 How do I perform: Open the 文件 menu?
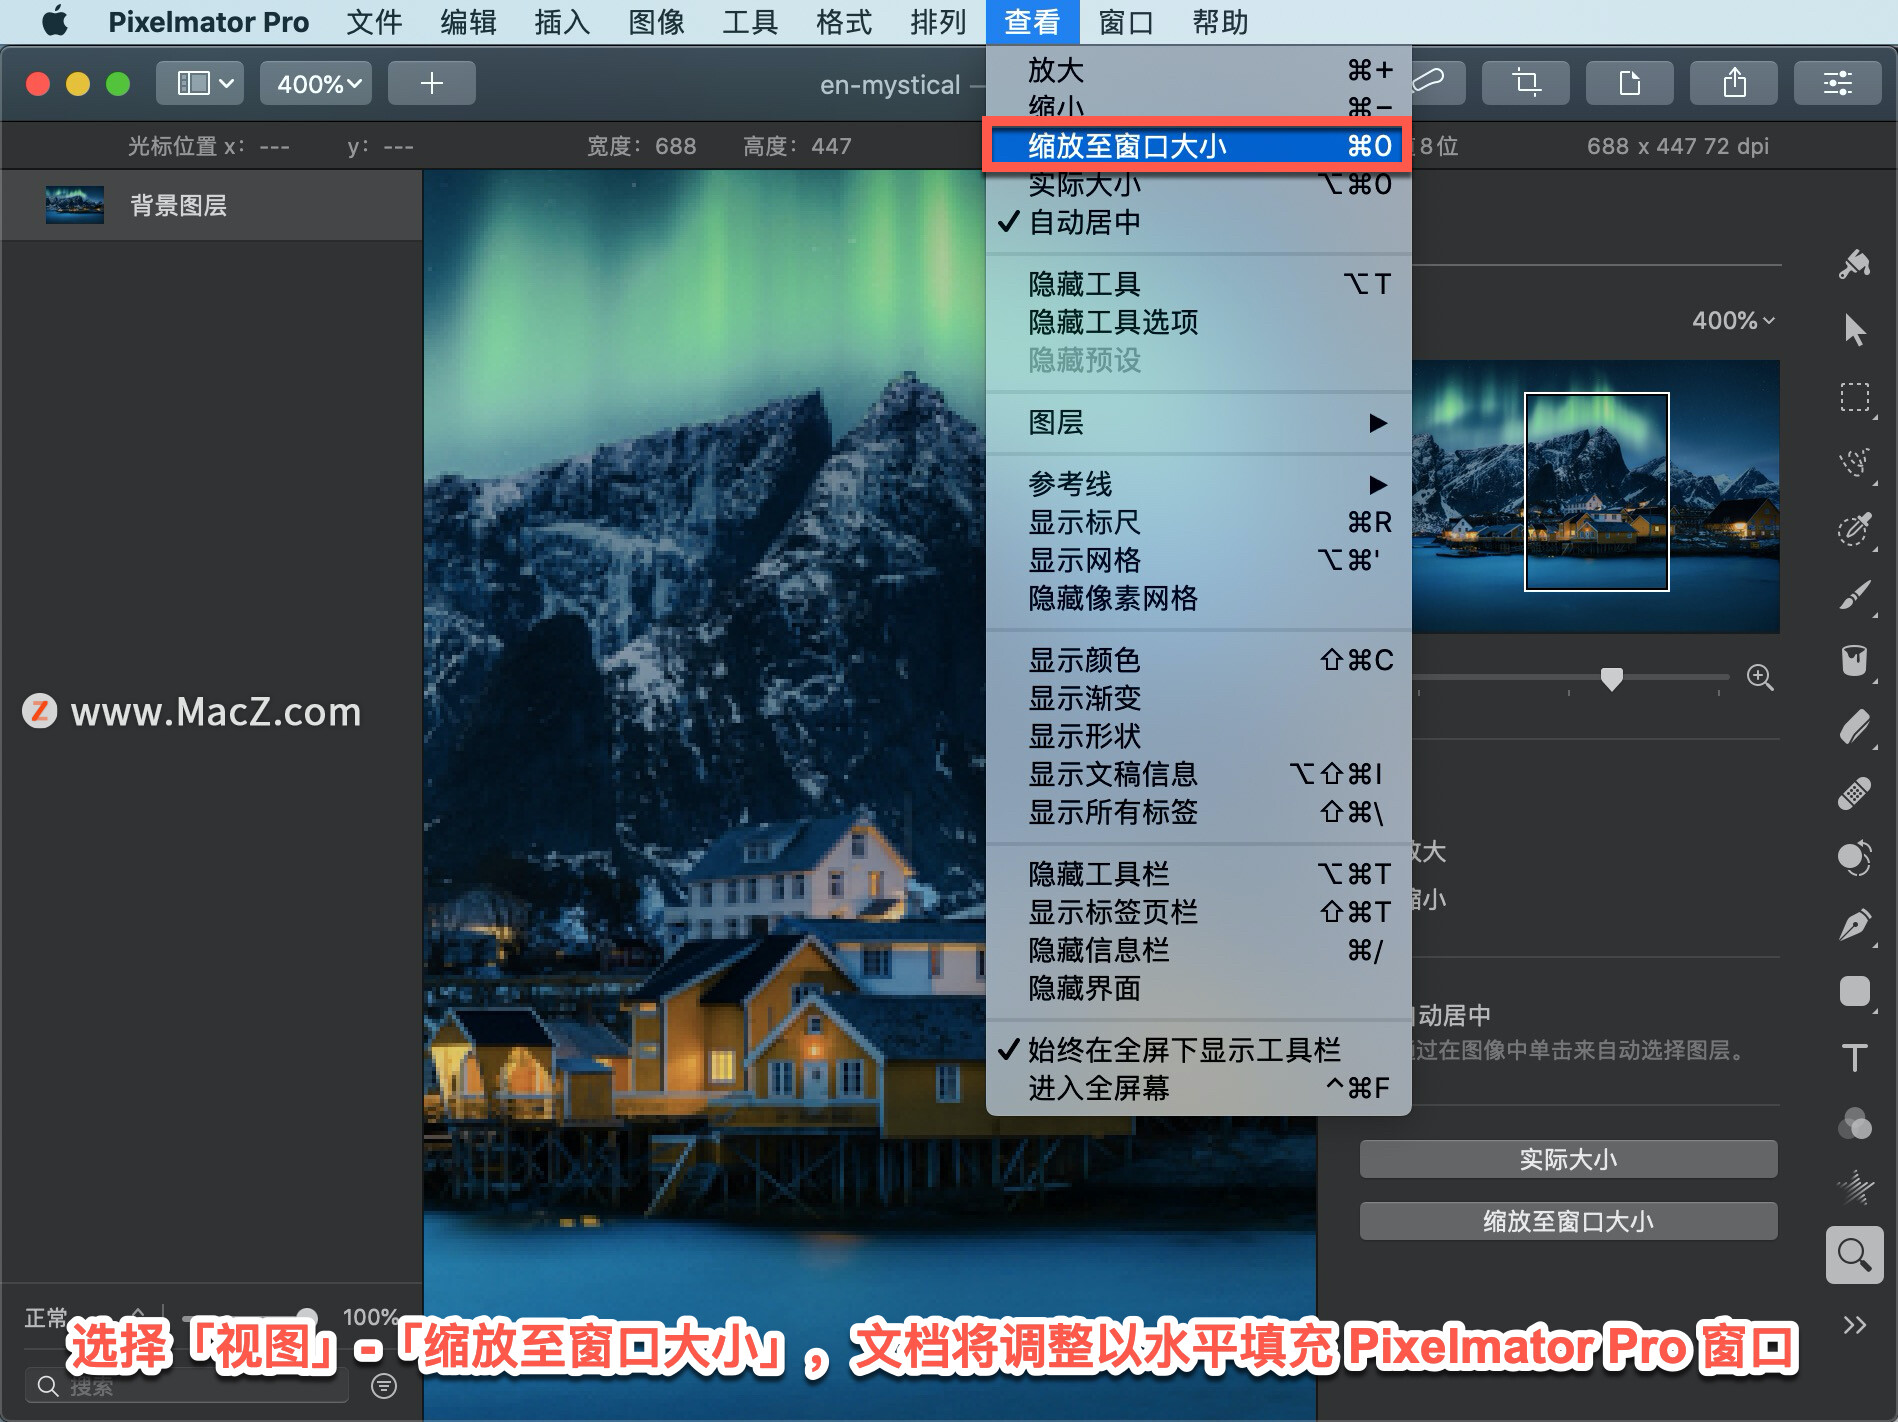coord(374,22)
